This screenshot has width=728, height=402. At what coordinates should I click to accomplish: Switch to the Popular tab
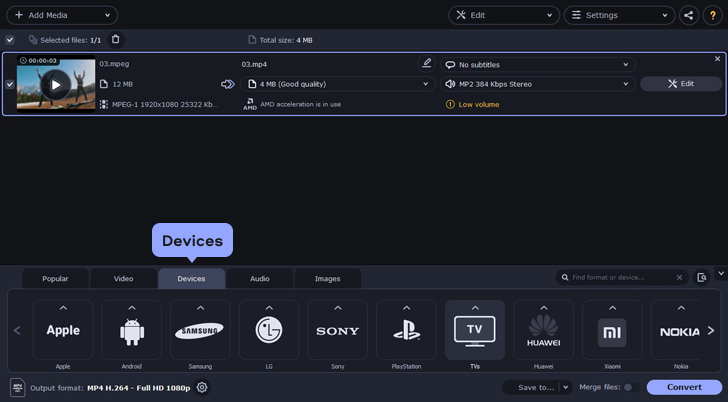click(x=55, y=279)
